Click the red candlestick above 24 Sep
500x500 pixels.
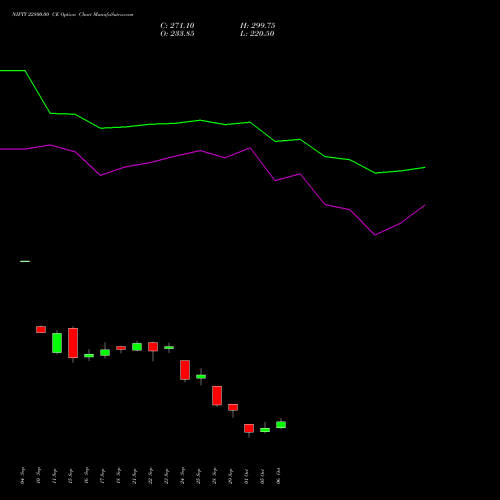[x=185, y=370]
